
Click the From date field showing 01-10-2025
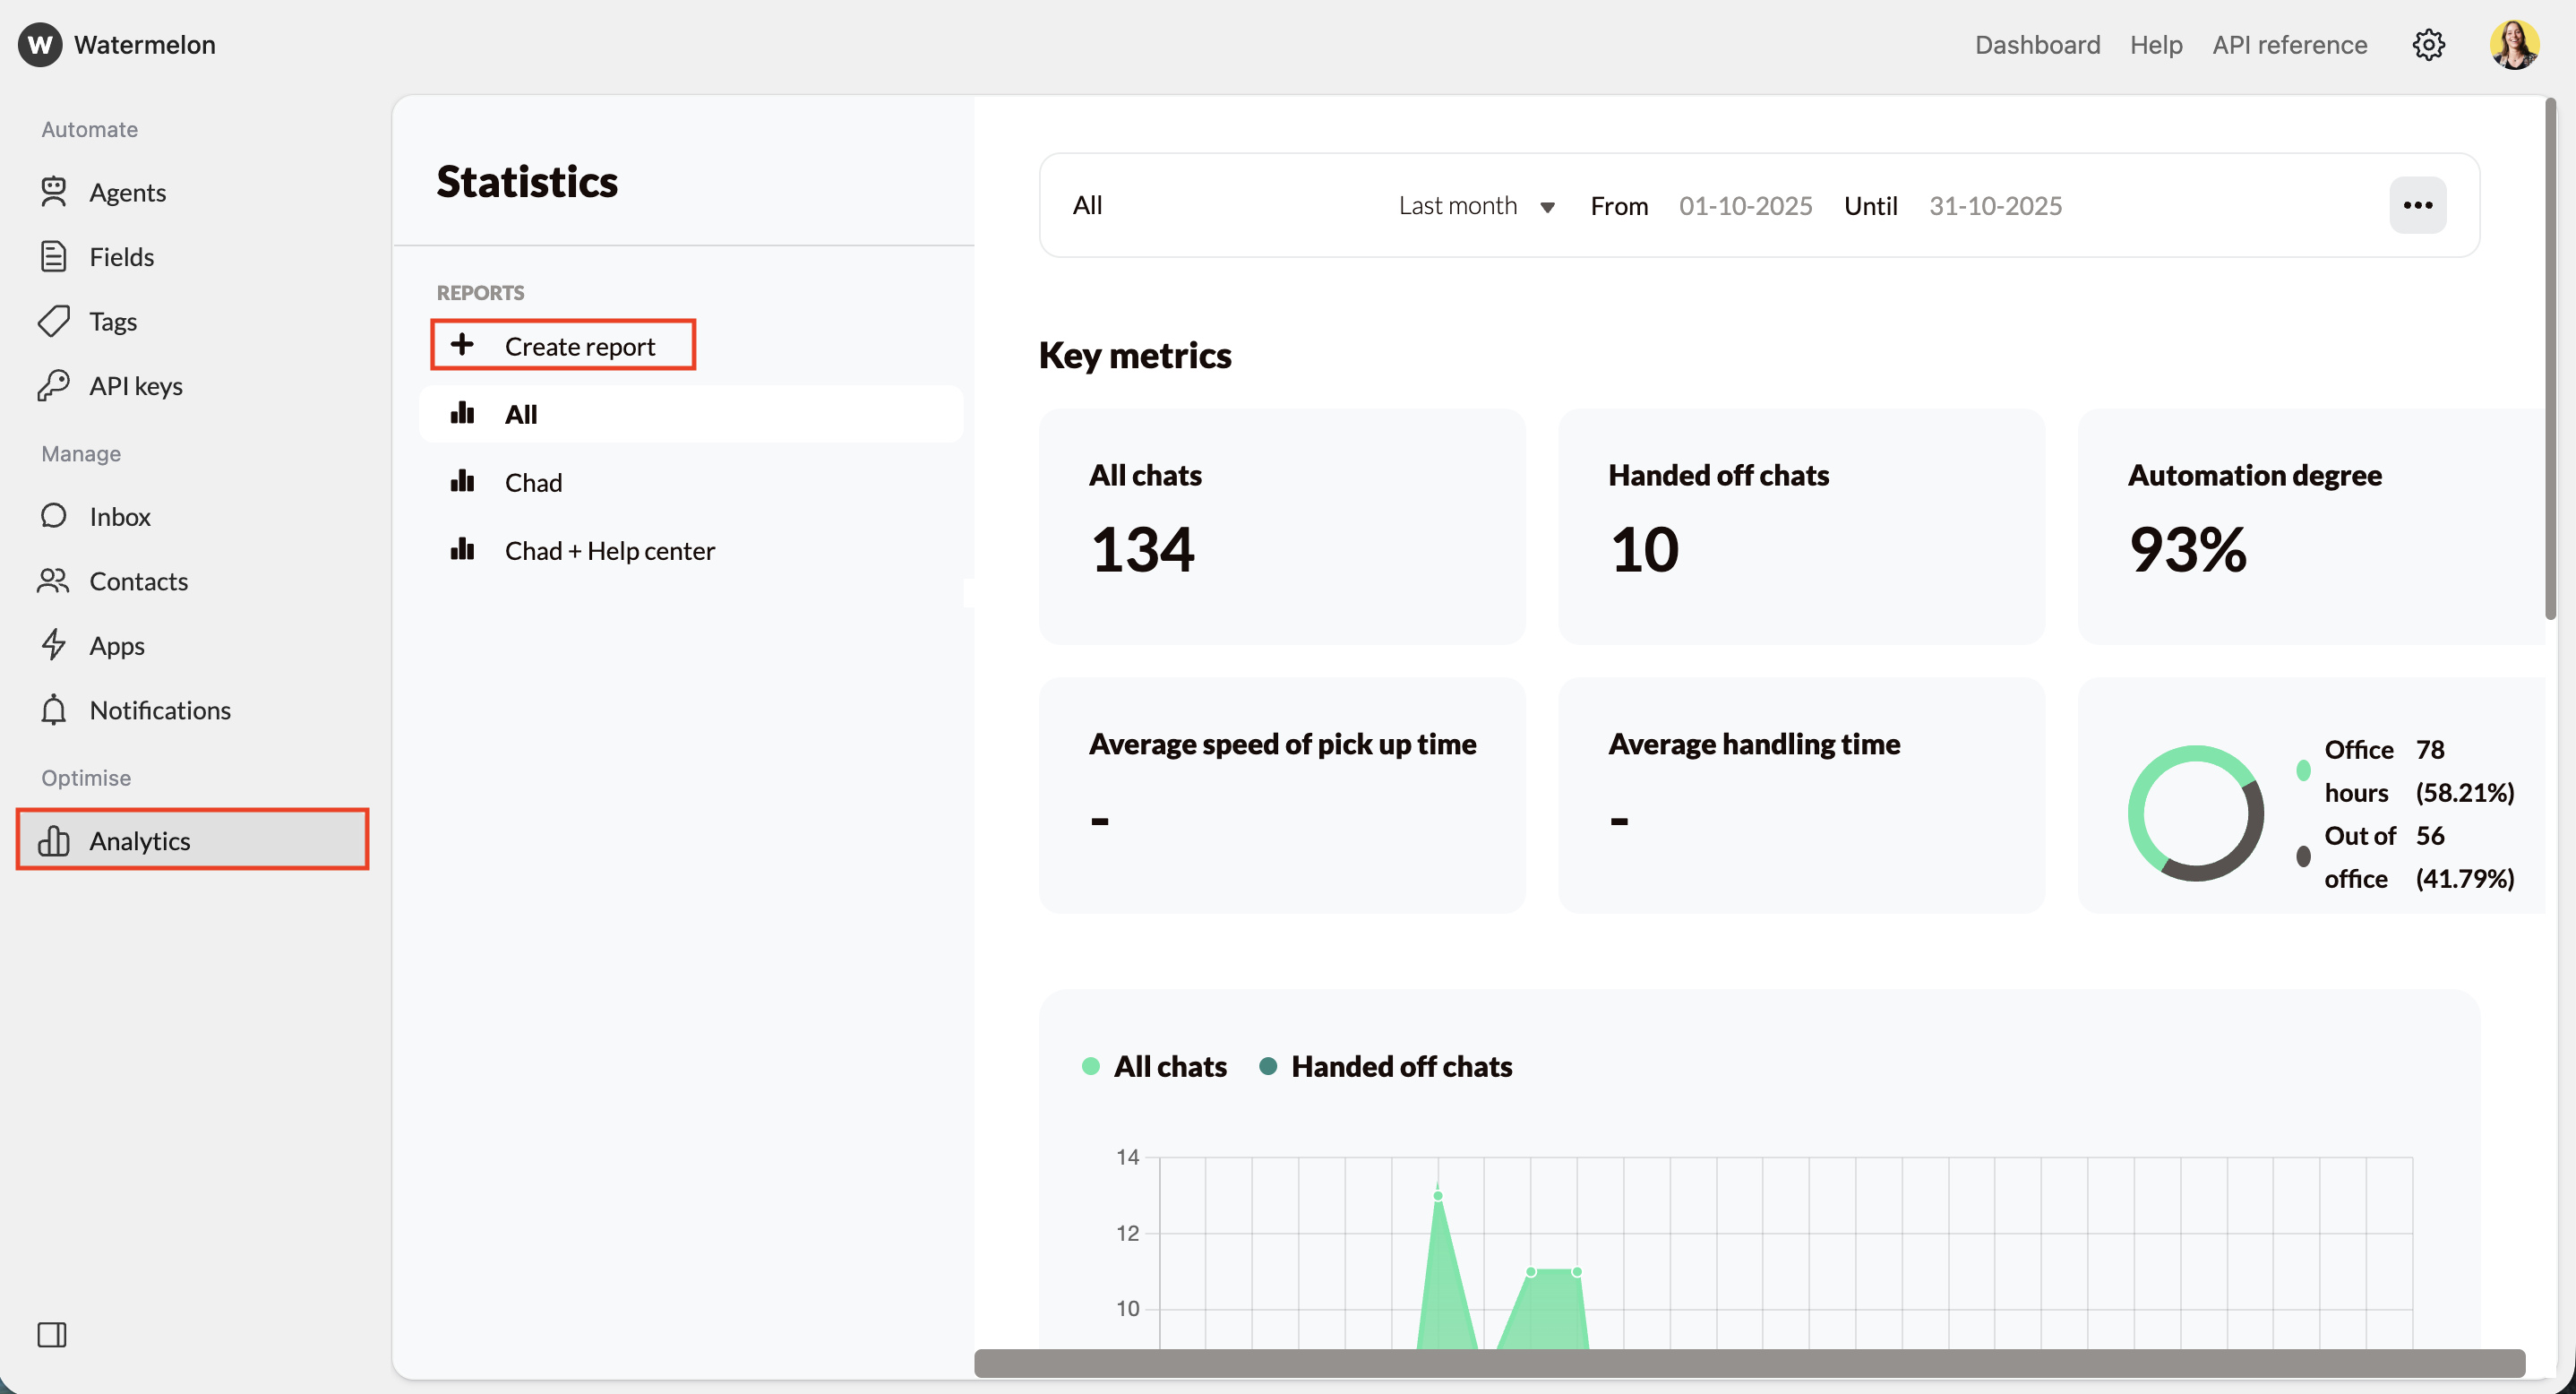1745,205
